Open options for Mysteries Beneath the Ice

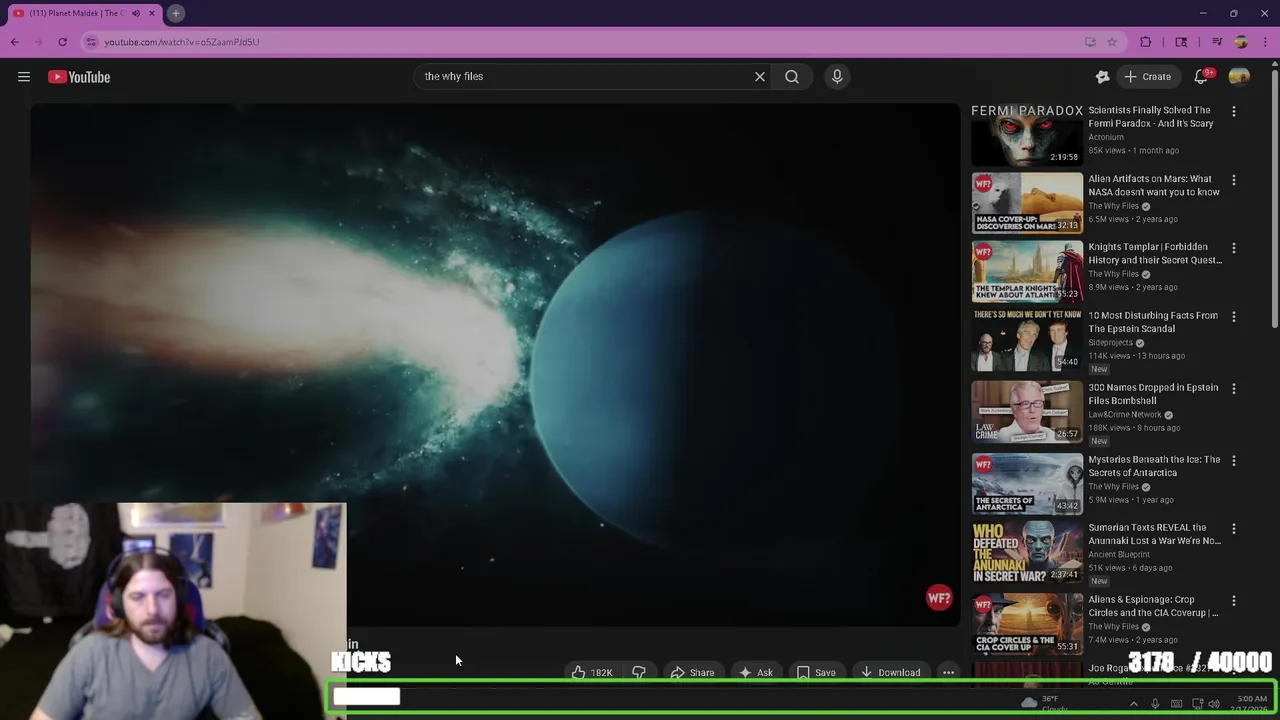[1234, 461]
